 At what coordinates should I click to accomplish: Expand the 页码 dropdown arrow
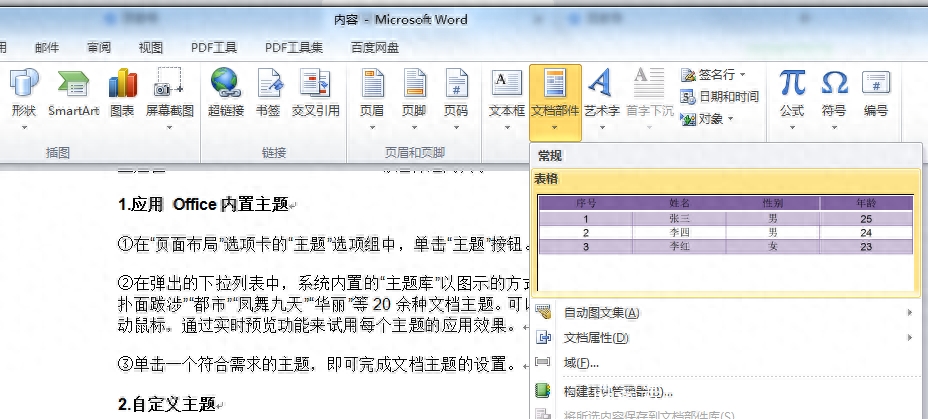coord(456,127)
